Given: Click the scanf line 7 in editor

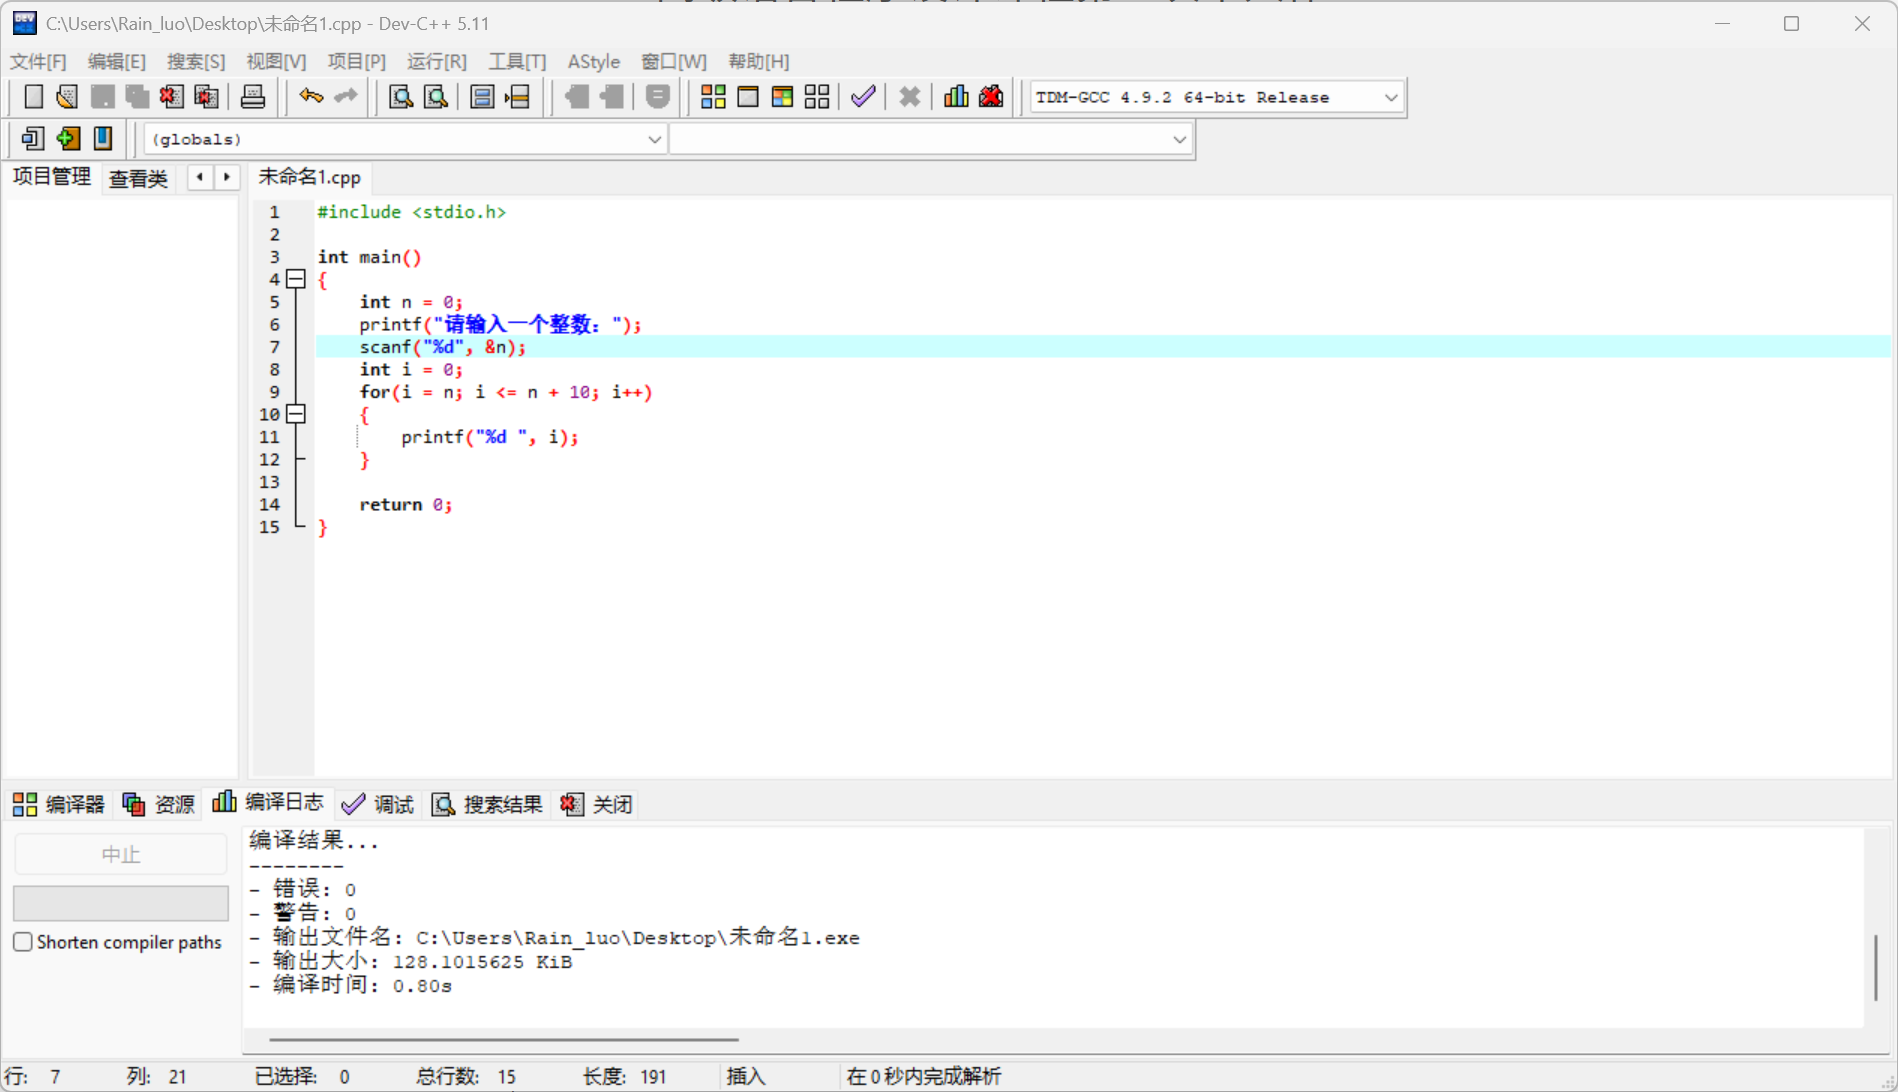Looking at the screenshot, I should 1103,347.
